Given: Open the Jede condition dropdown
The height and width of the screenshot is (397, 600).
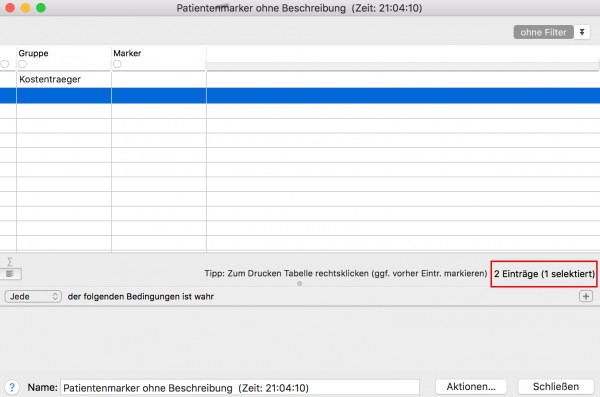Looking at the screenshot, I should [33, 296].
